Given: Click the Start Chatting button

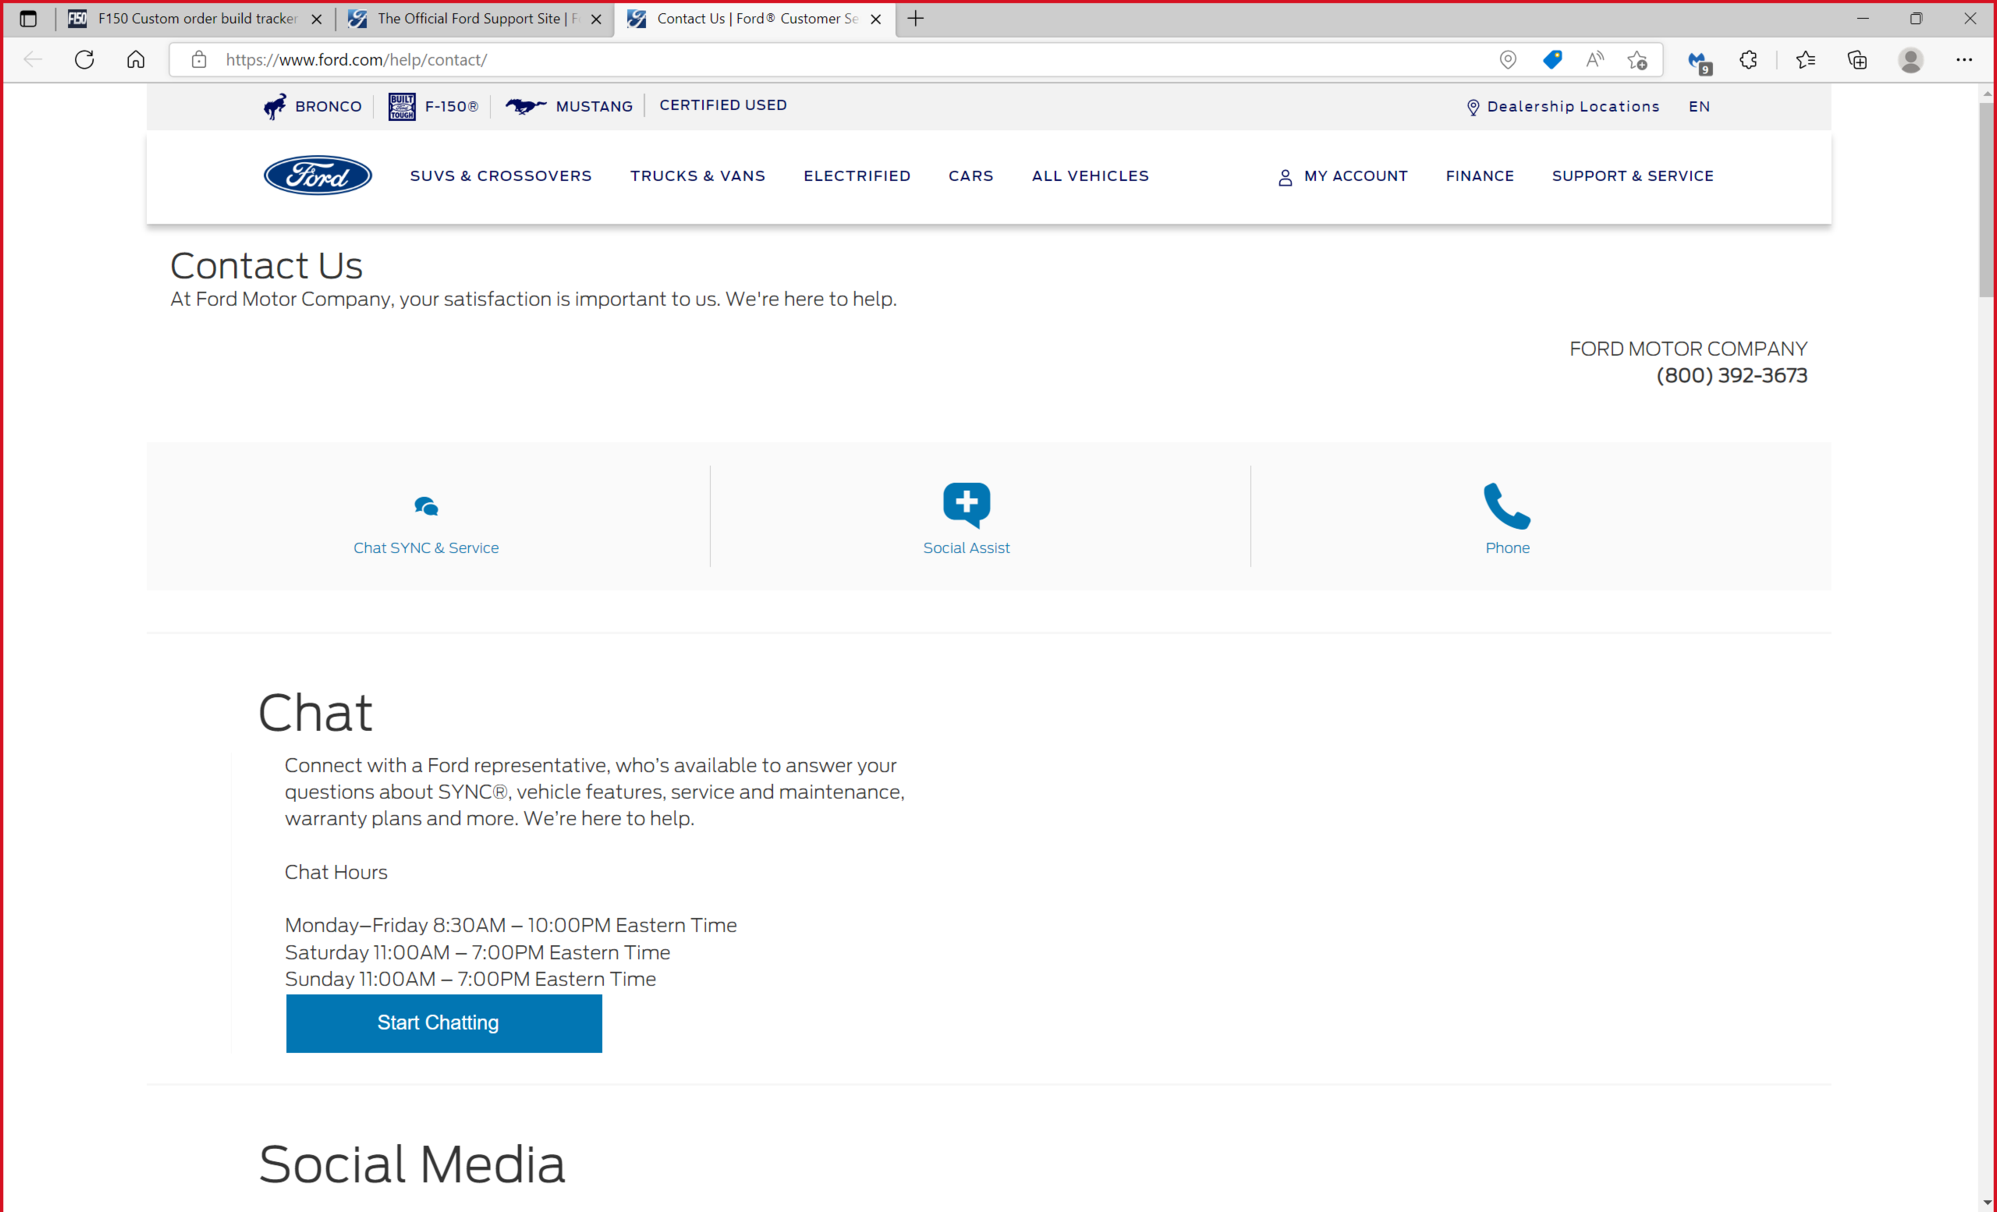Looking at the screenshot, I should [x=443, y=1022].
